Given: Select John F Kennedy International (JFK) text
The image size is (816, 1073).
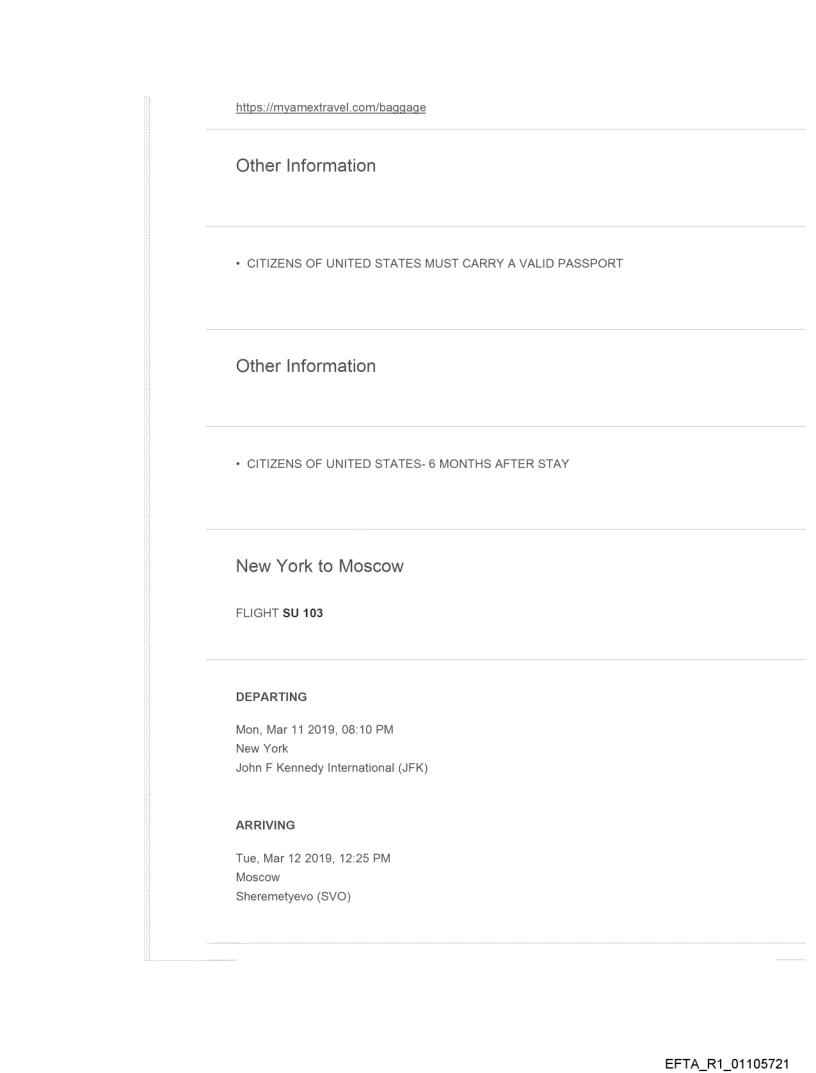Looking at the screenshot, I should click(x=332, y=767).
